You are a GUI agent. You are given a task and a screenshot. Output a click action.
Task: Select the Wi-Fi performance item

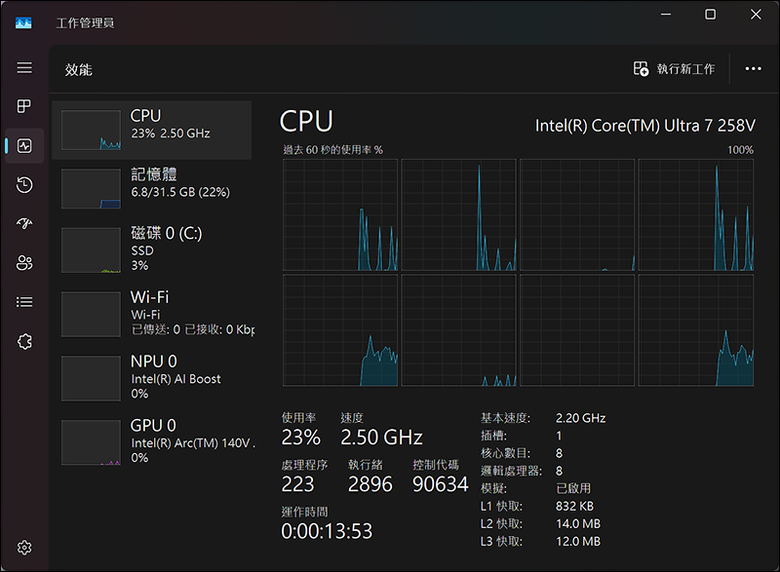152,314
